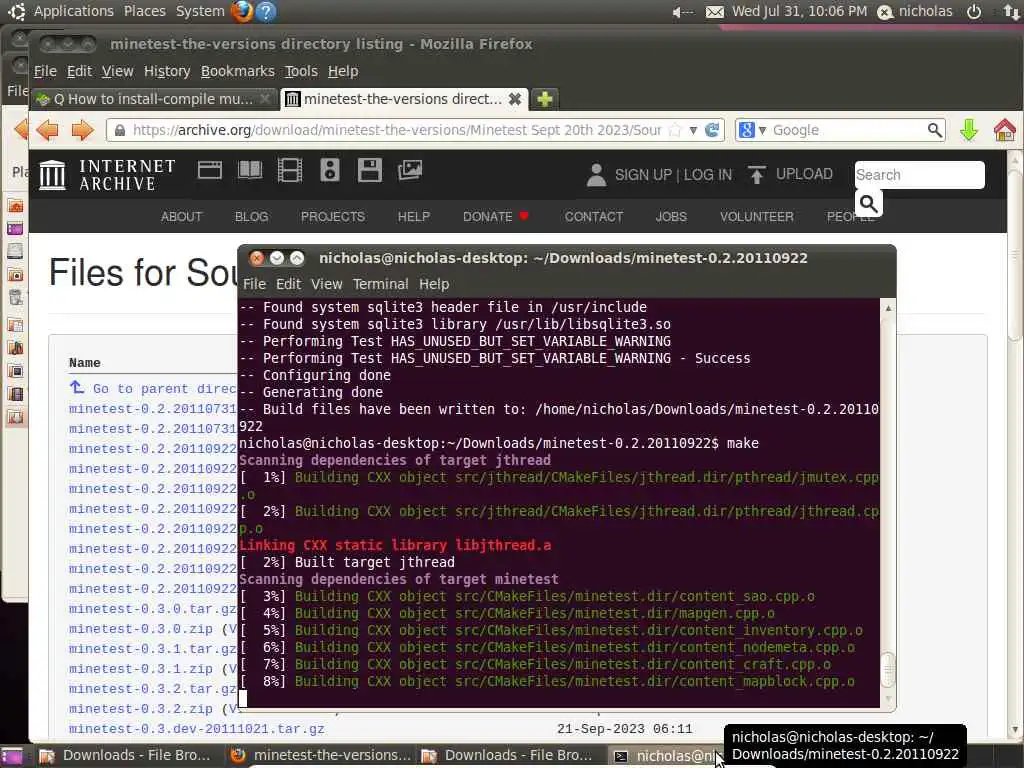Image resolution: width=1024 pixels, height=768 pixels.
Task: Click LOG IN link on Internet Archive
Action: pos(707,175)
